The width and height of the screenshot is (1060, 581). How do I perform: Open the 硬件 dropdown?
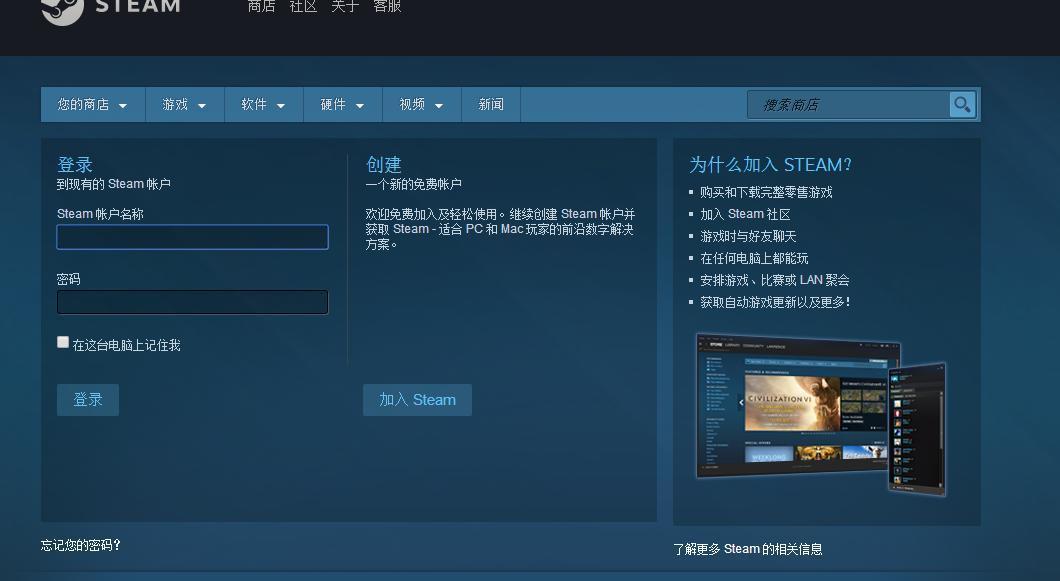click(342, 104)
